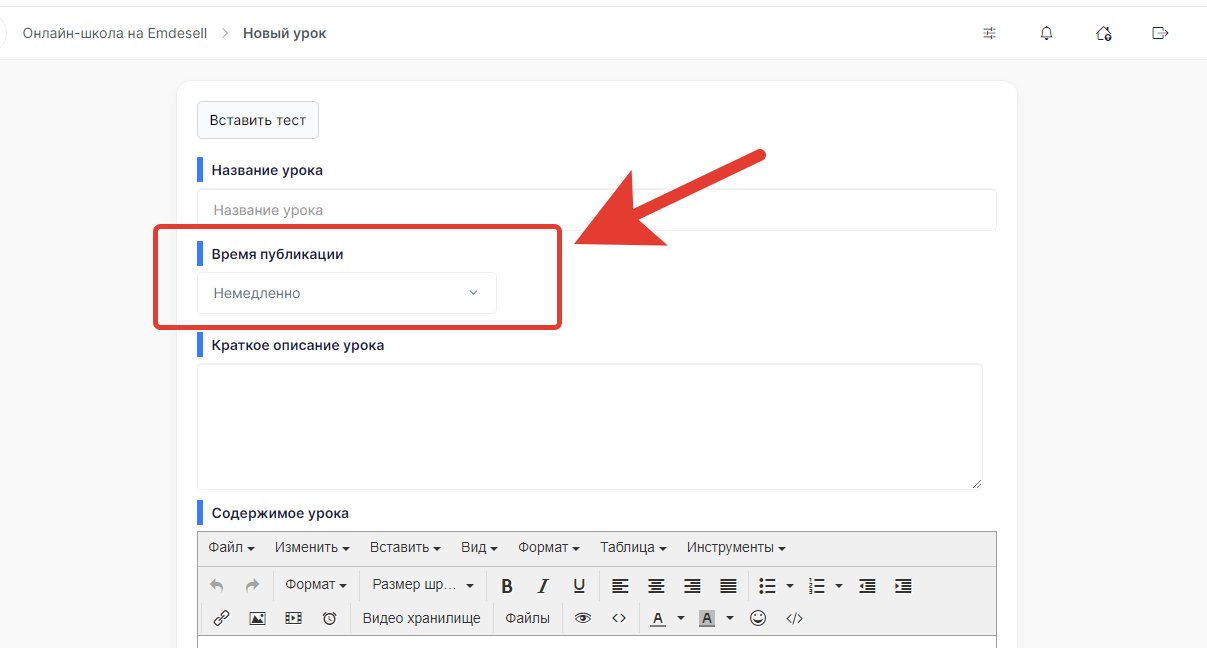This screenshot has width=1207, height=648.
Task: Expand the bullet list style arrow
Action: [x=790, y=586]
